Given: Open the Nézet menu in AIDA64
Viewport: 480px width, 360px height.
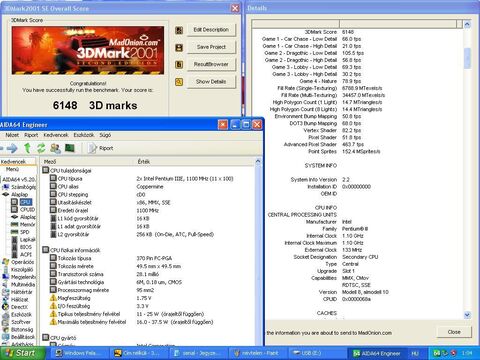Looking at the screenshot, I should (x=12, y=135).
